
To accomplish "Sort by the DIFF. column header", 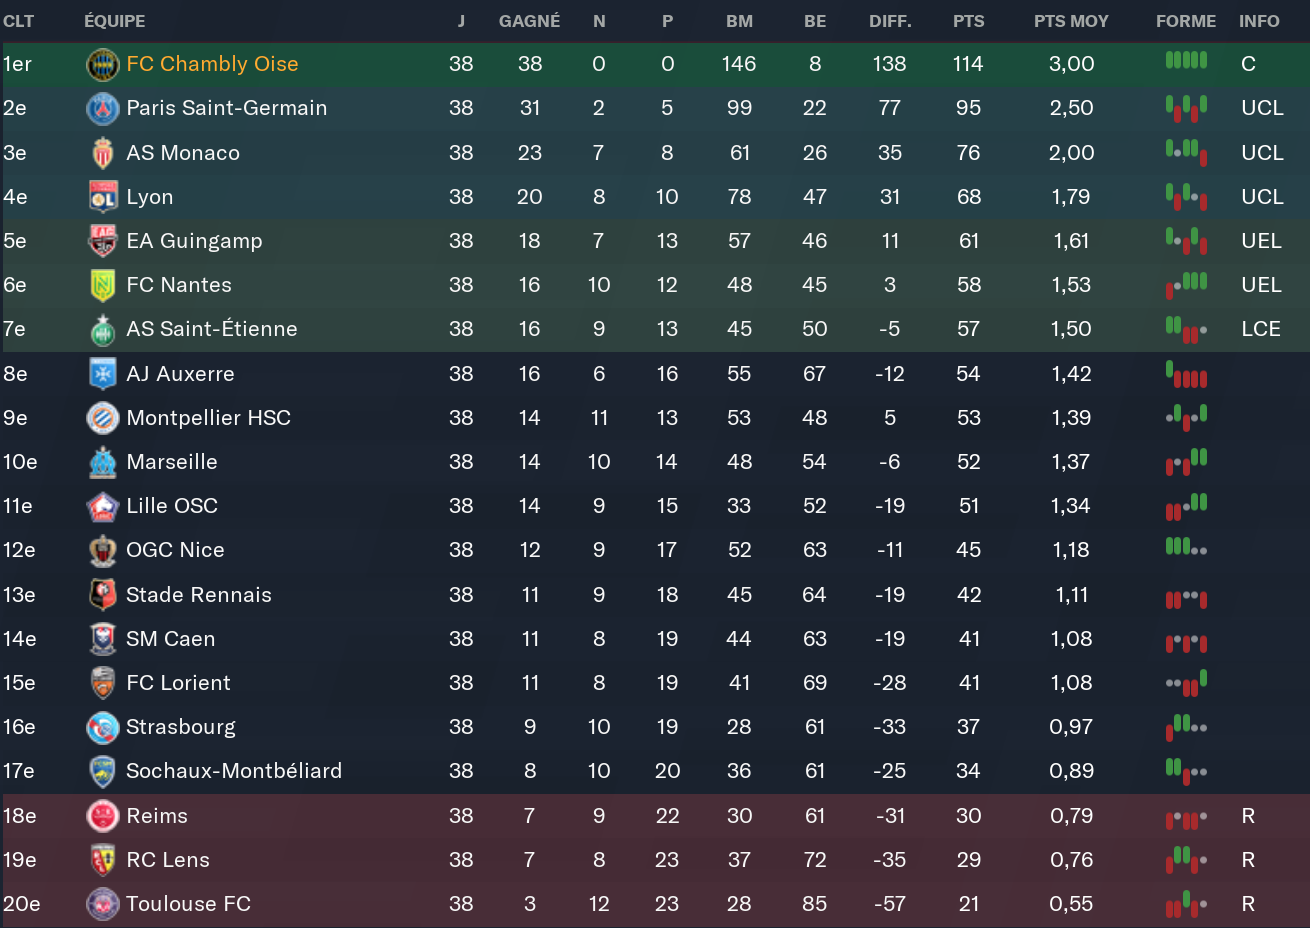I will [x=890, y=21].
